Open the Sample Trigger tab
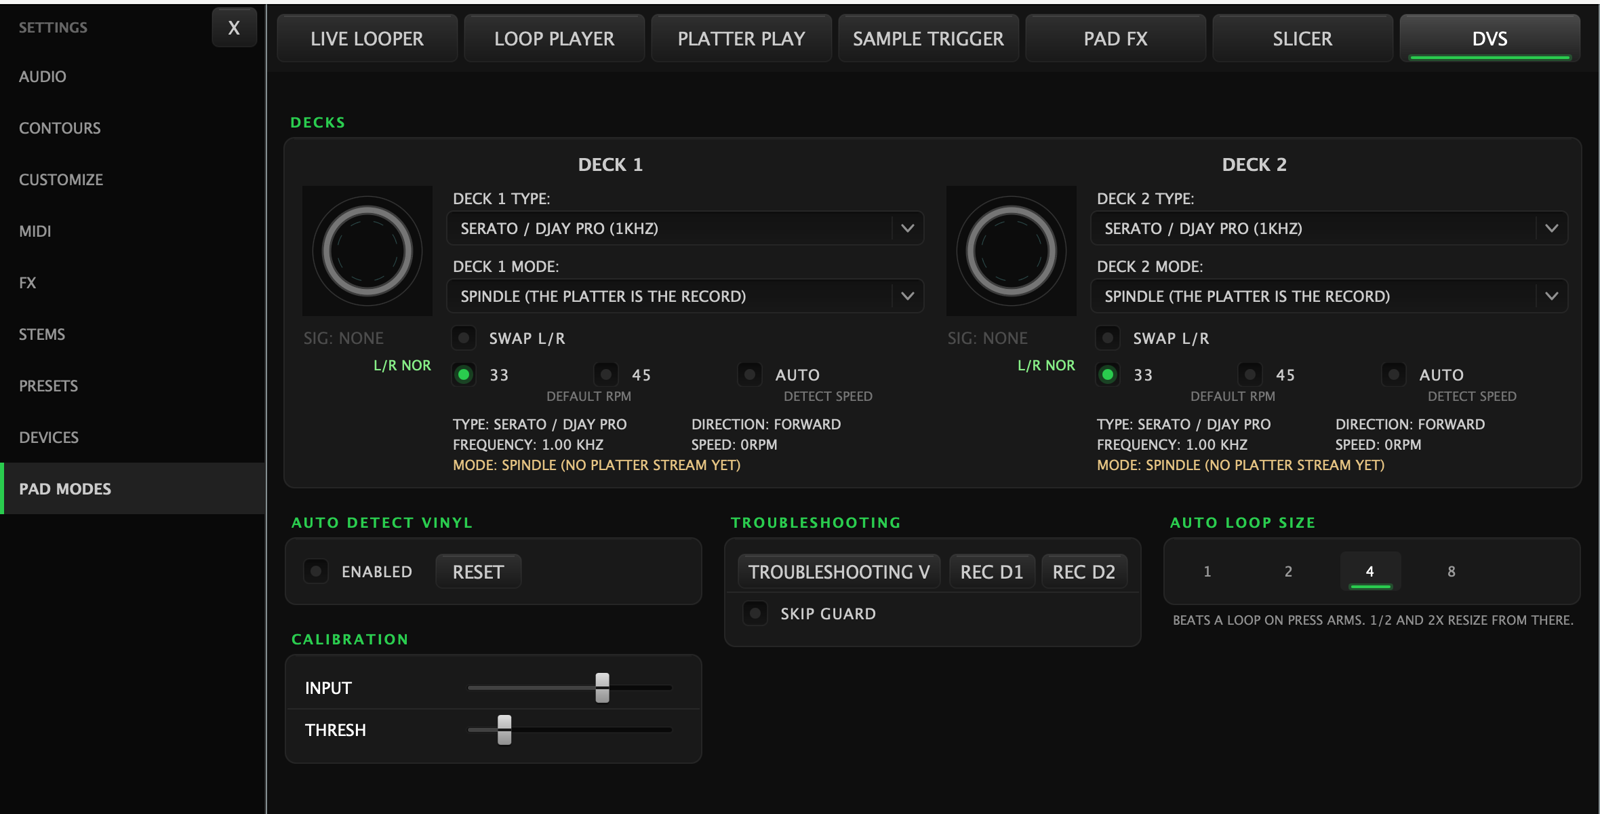Viewport: 1600px width, 814px height. pyautogui.click(x=928, y=39)
